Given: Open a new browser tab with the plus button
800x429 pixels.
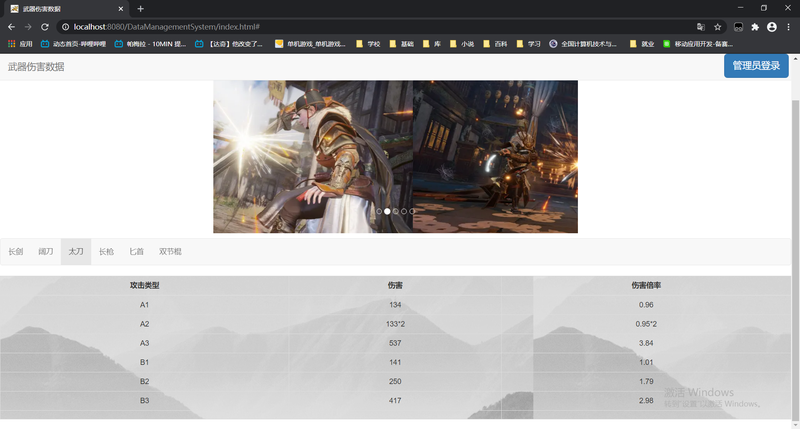Looking at the screenshot, I should [x=140, y=9].
